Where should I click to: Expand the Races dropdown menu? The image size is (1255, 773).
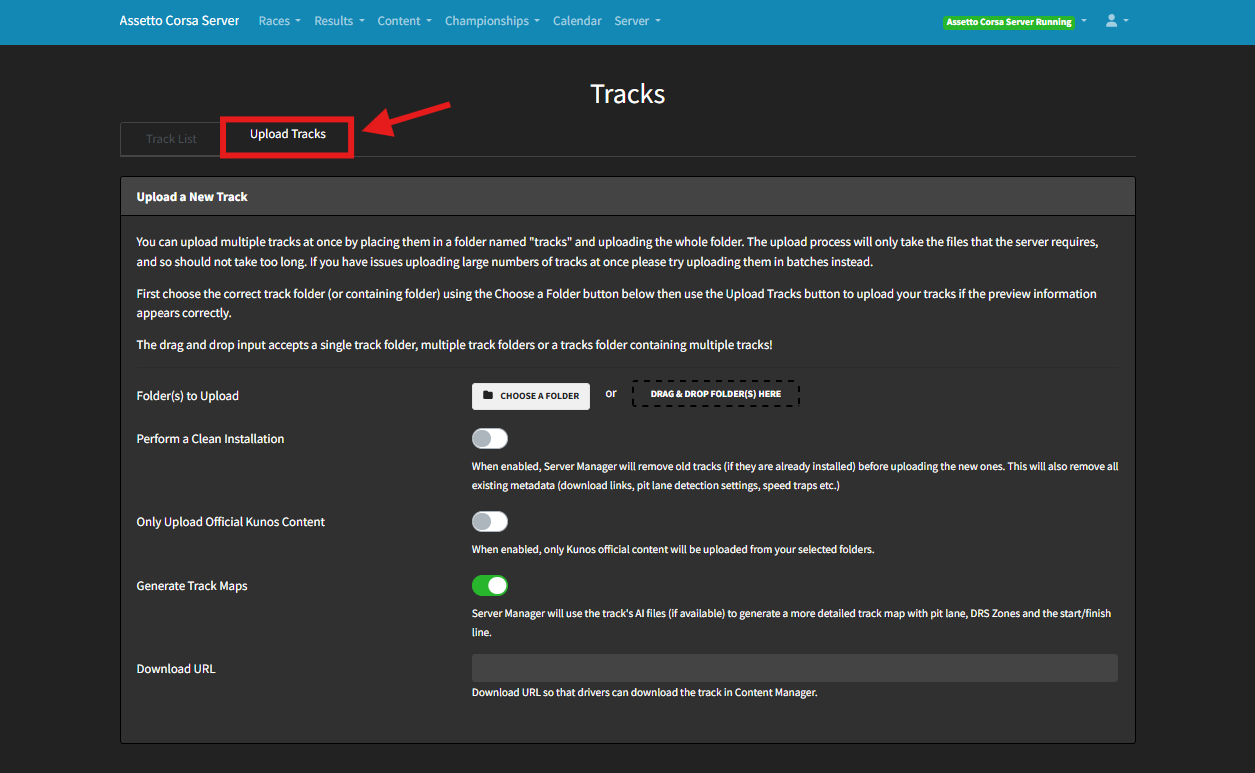[x=279, y=20]
